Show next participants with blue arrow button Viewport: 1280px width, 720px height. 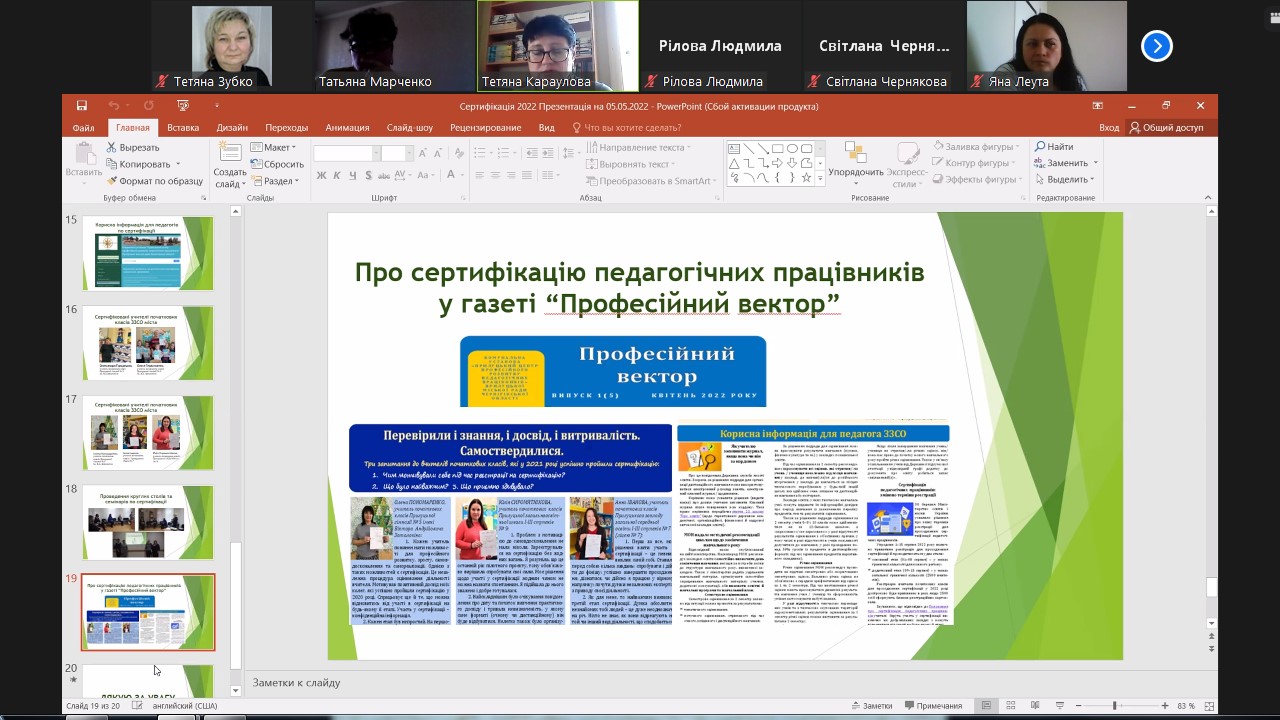[1156, 46]
